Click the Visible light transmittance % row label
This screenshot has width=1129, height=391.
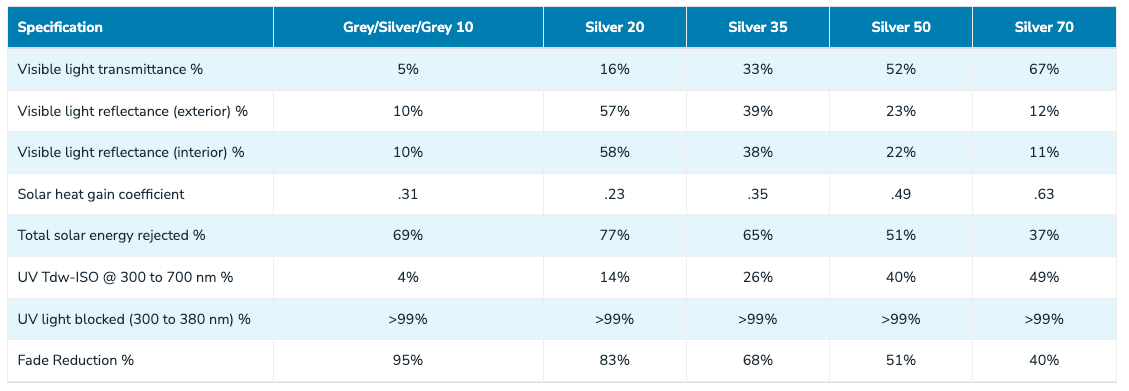(x=110, y=70)
